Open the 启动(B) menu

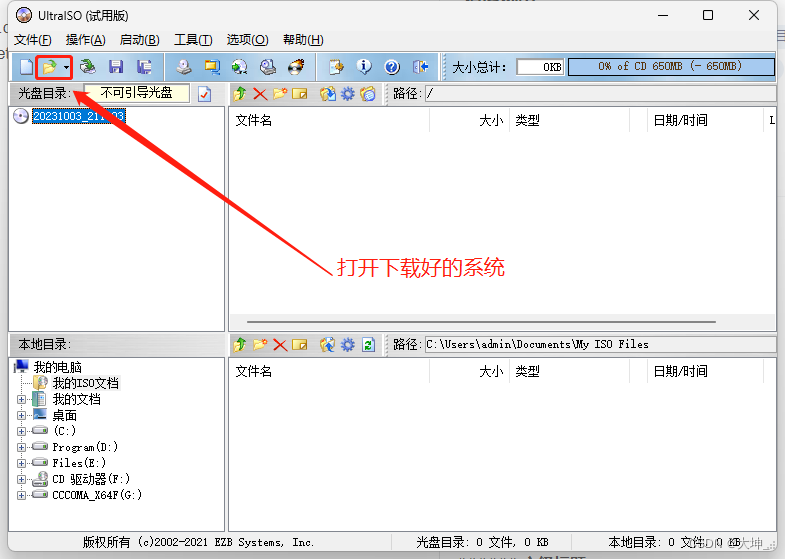(x=140, y=40)
